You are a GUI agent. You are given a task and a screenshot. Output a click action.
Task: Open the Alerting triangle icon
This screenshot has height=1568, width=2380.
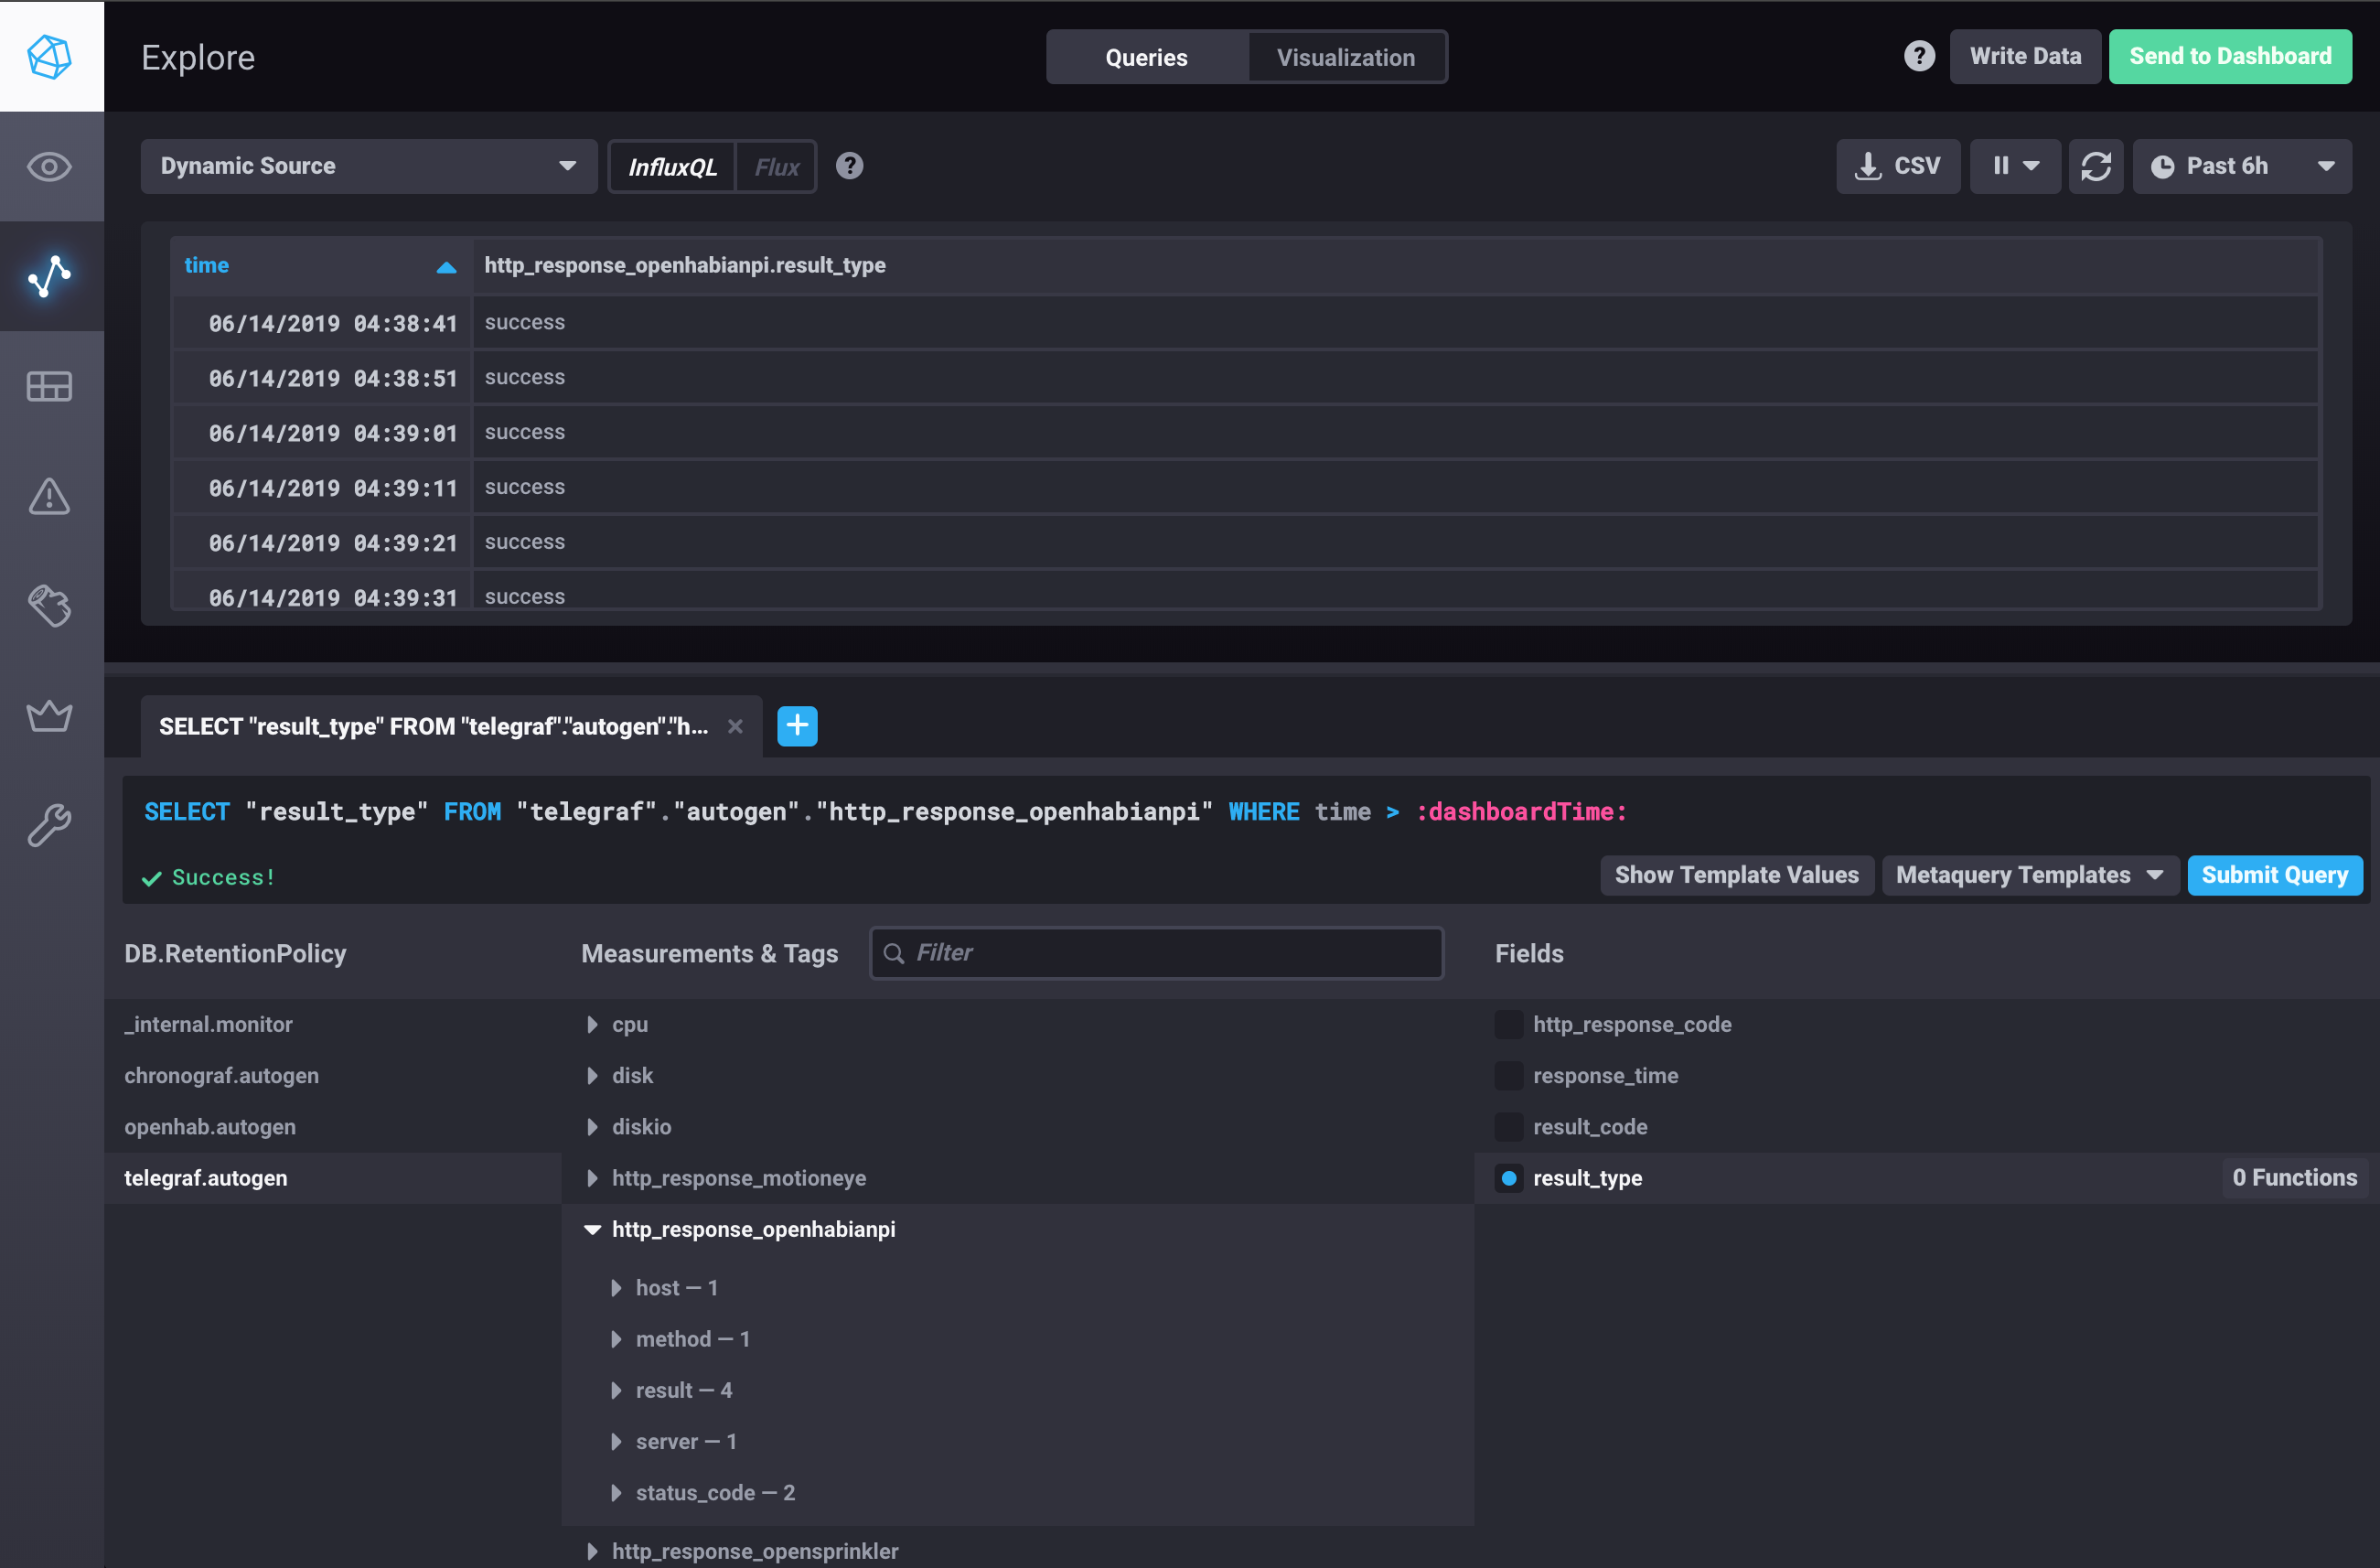point(50,497)
